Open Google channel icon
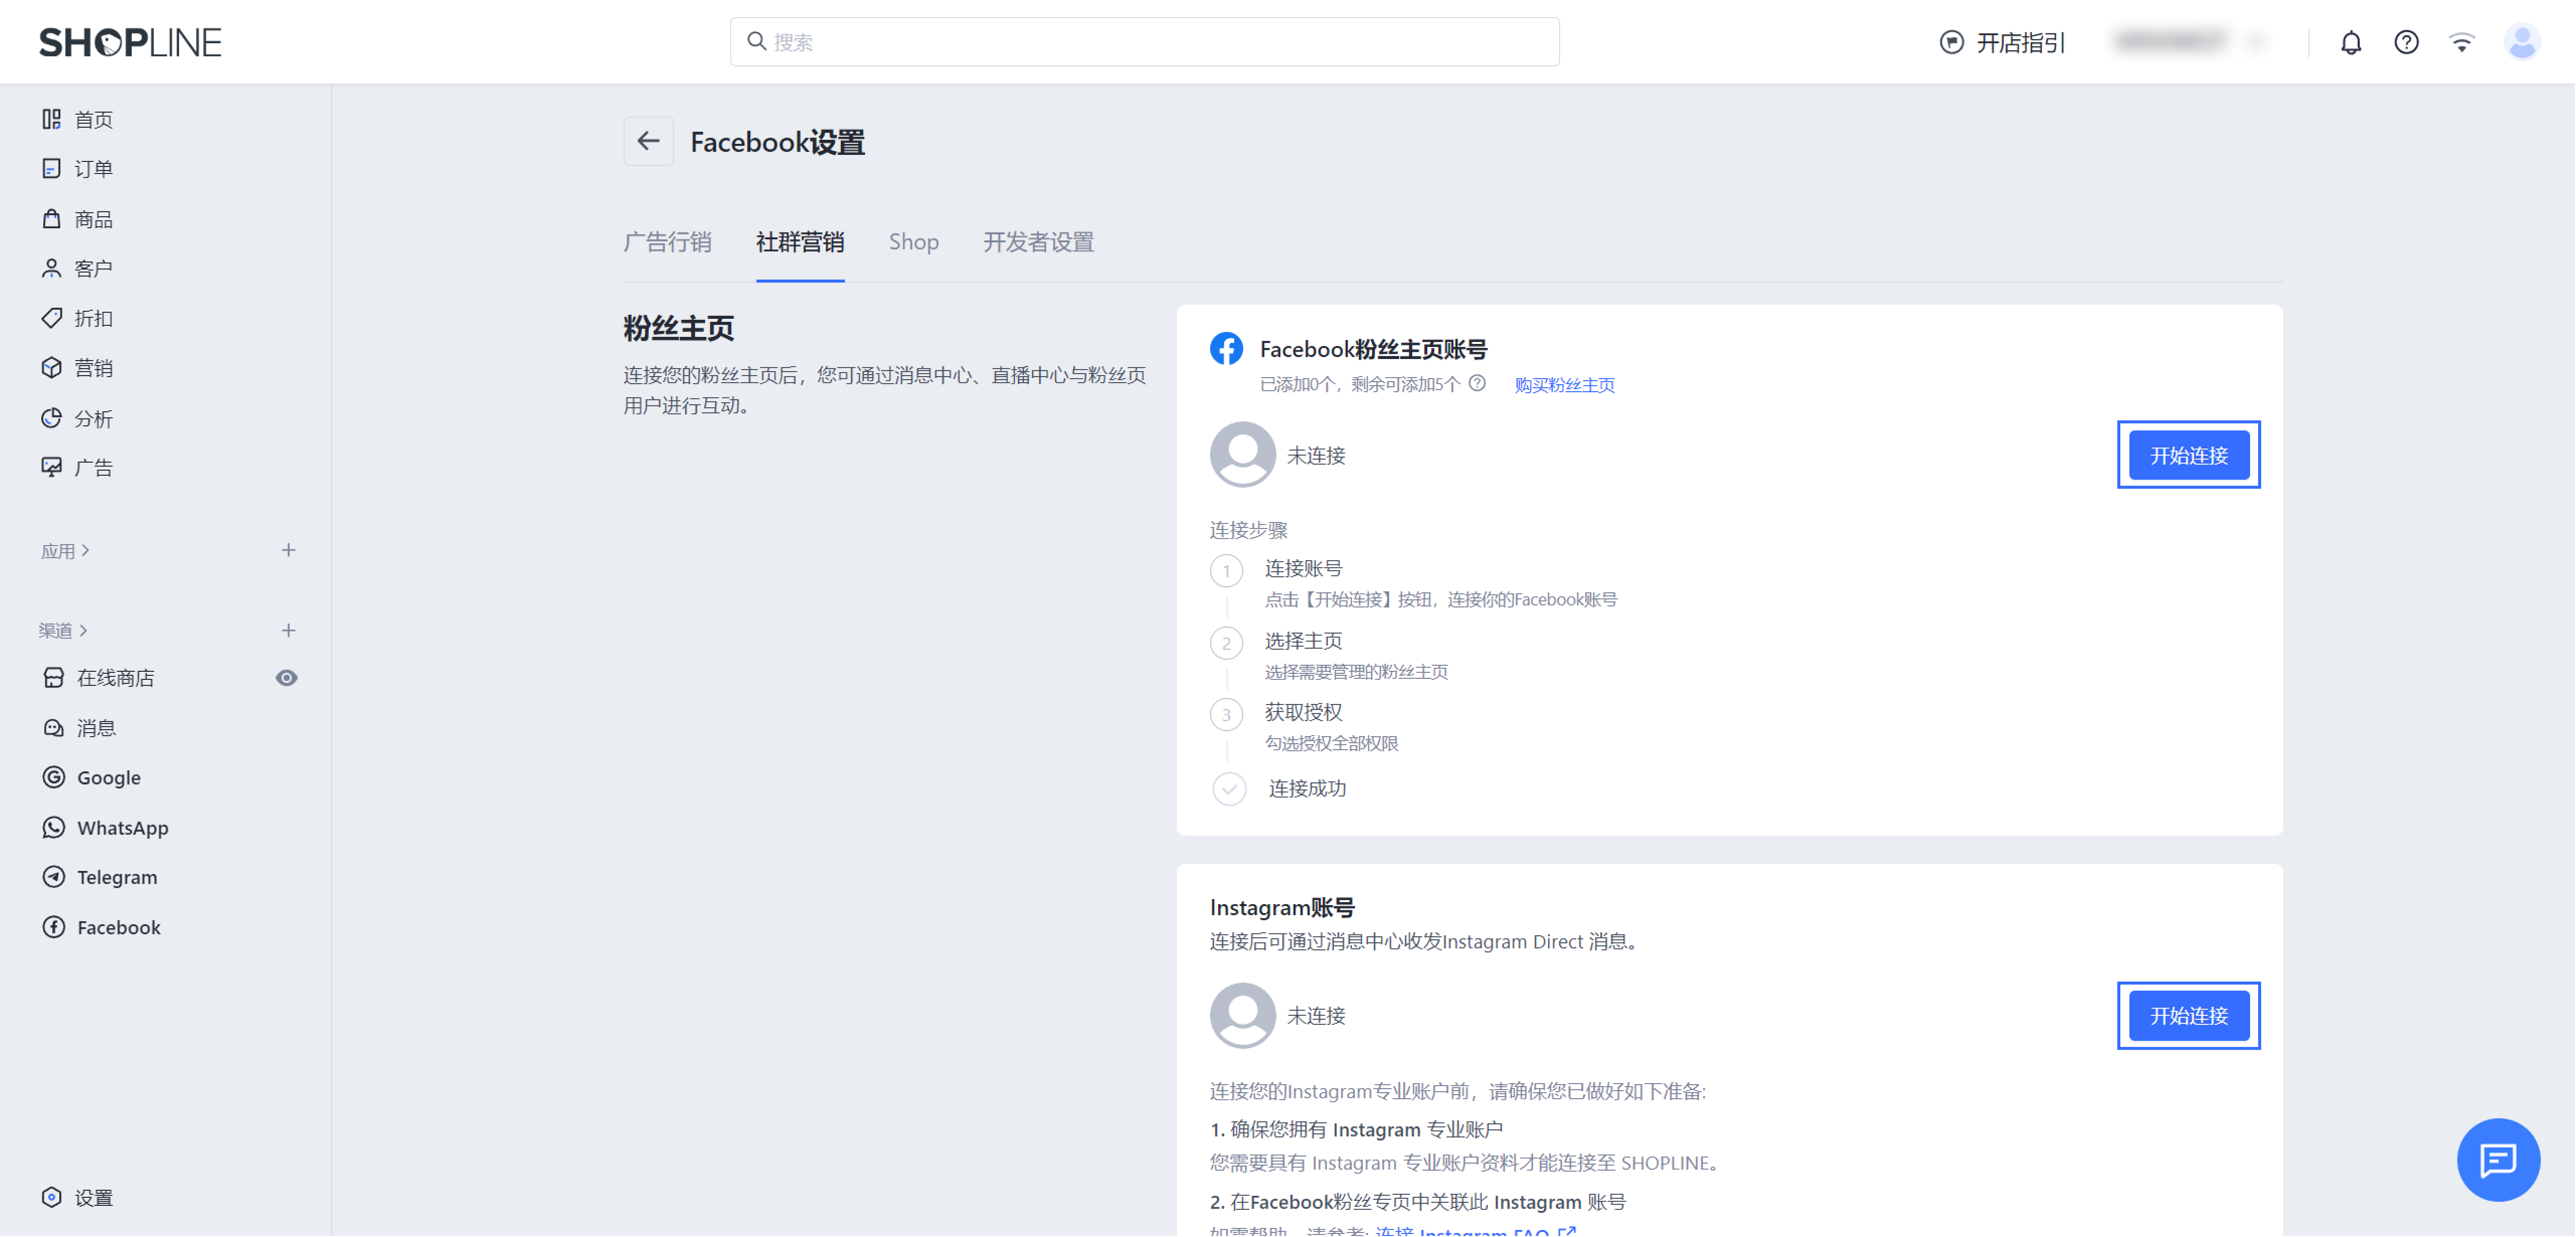The image size is (2576, 1237). [x=54, y=777]
